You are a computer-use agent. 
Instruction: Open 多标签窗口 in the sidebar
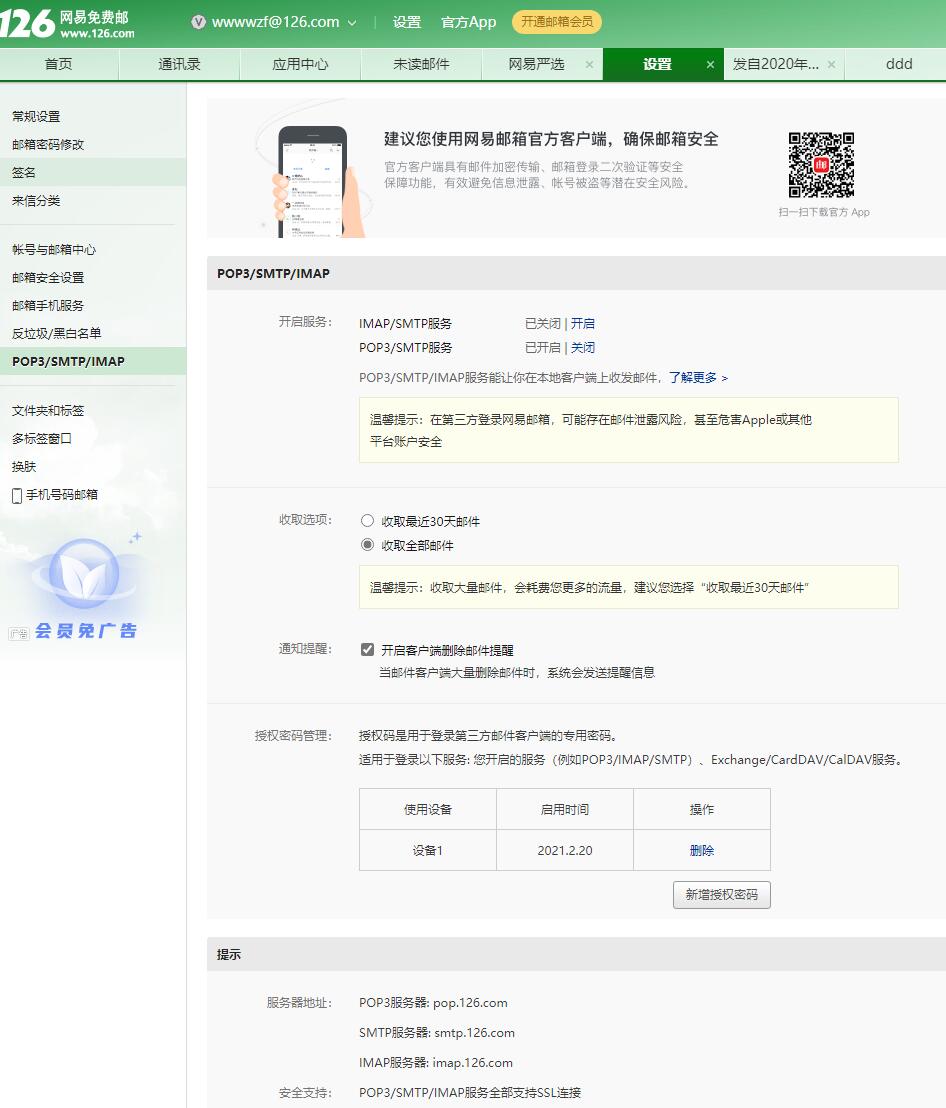click(x=42, y=439)
